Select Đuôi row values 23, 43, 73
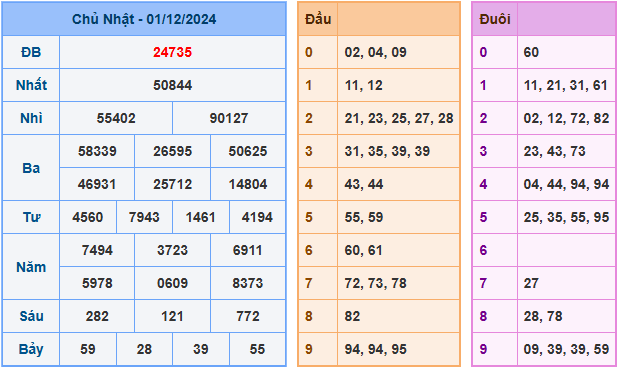Viewport: 617px width, 367px height. tap(554, 151)
